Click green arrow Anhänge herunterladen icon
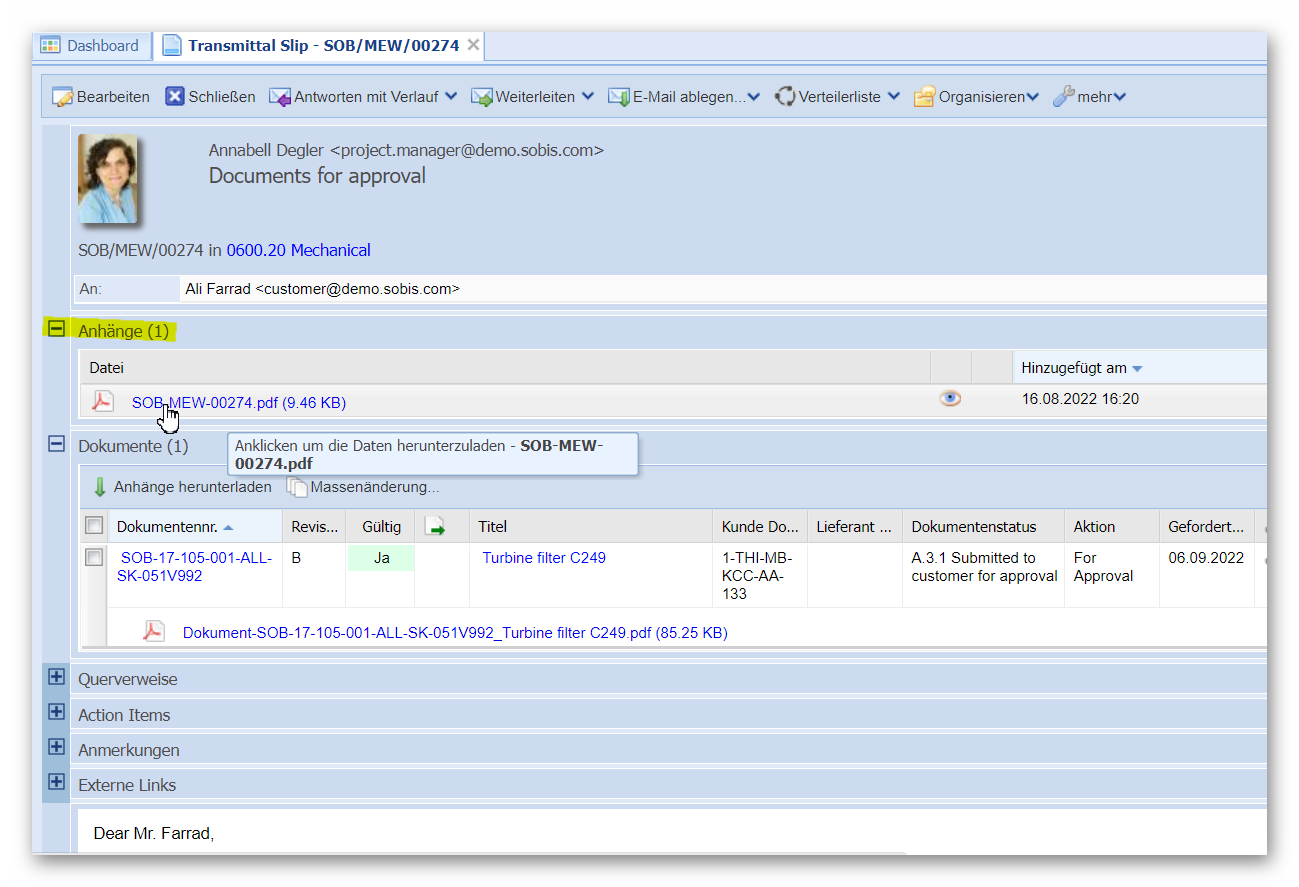The height and width of the screenshot is (887, 1299). click(100, 487)
